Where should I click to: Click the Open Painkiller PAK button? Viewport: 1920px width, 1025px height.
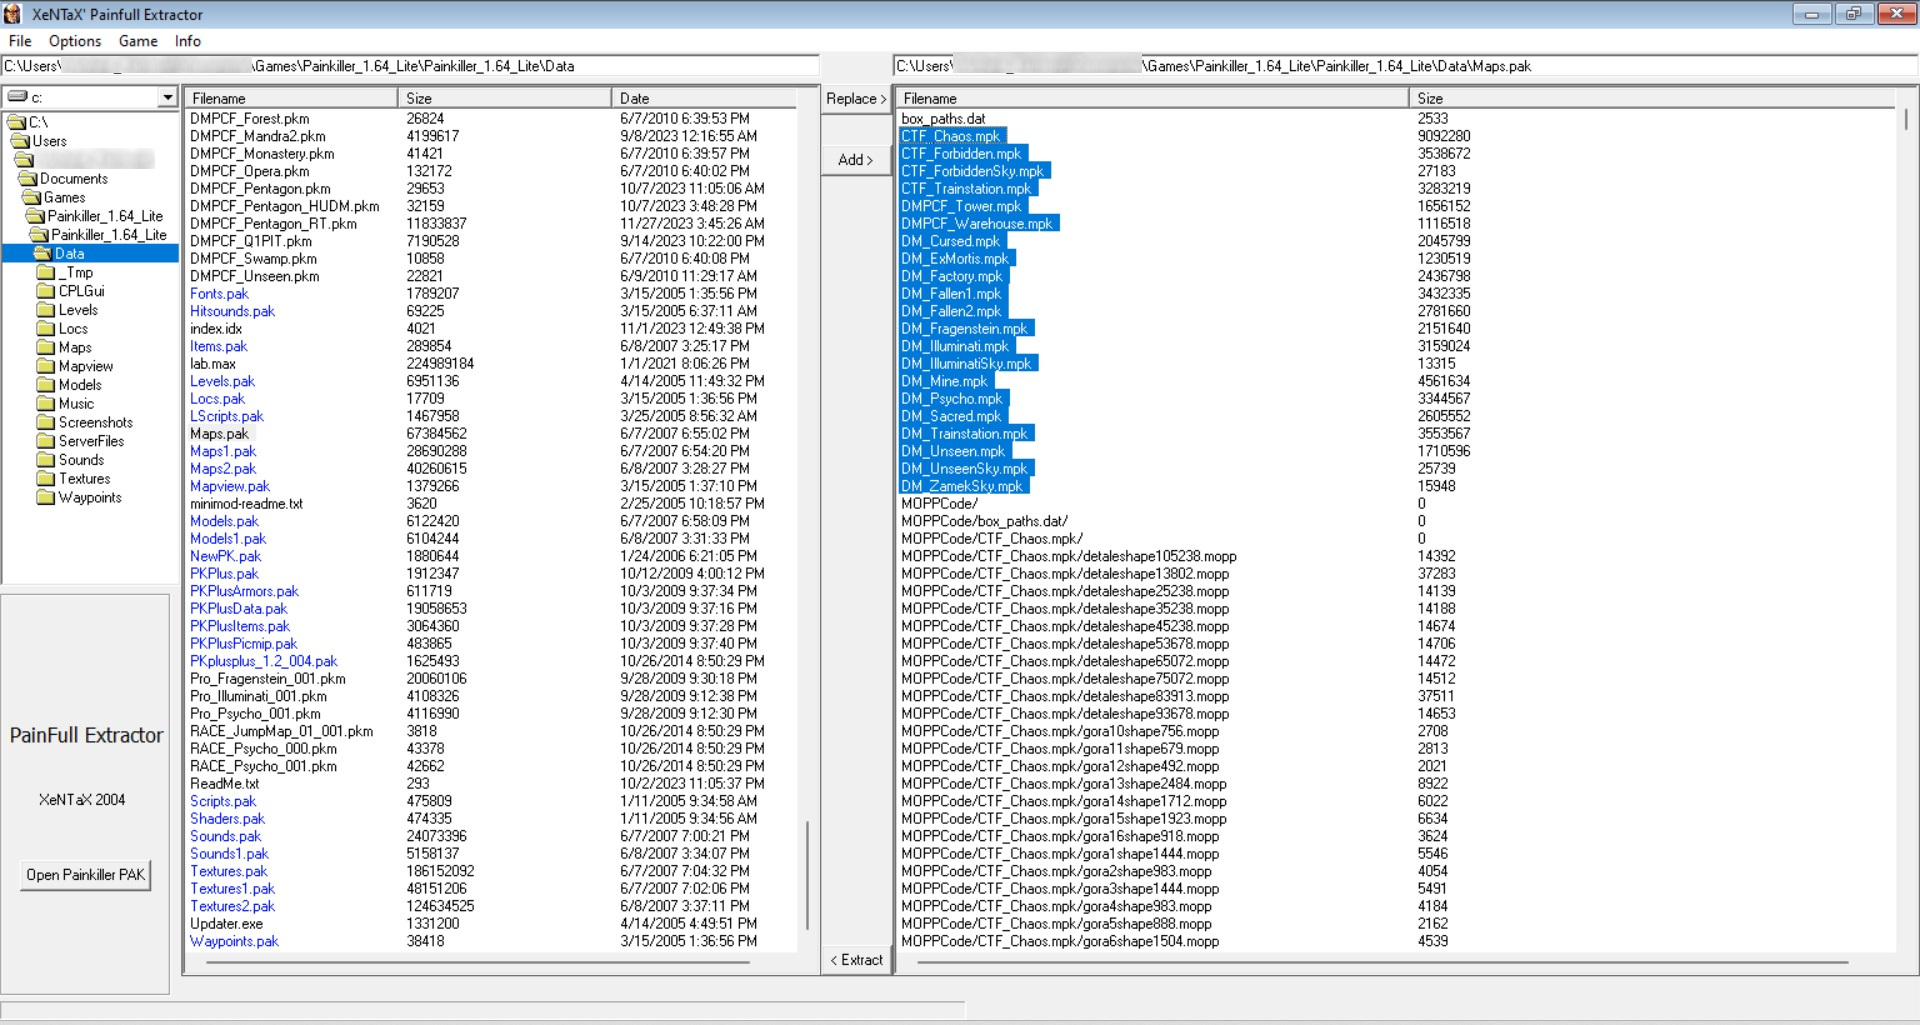(x=86, y=875)
